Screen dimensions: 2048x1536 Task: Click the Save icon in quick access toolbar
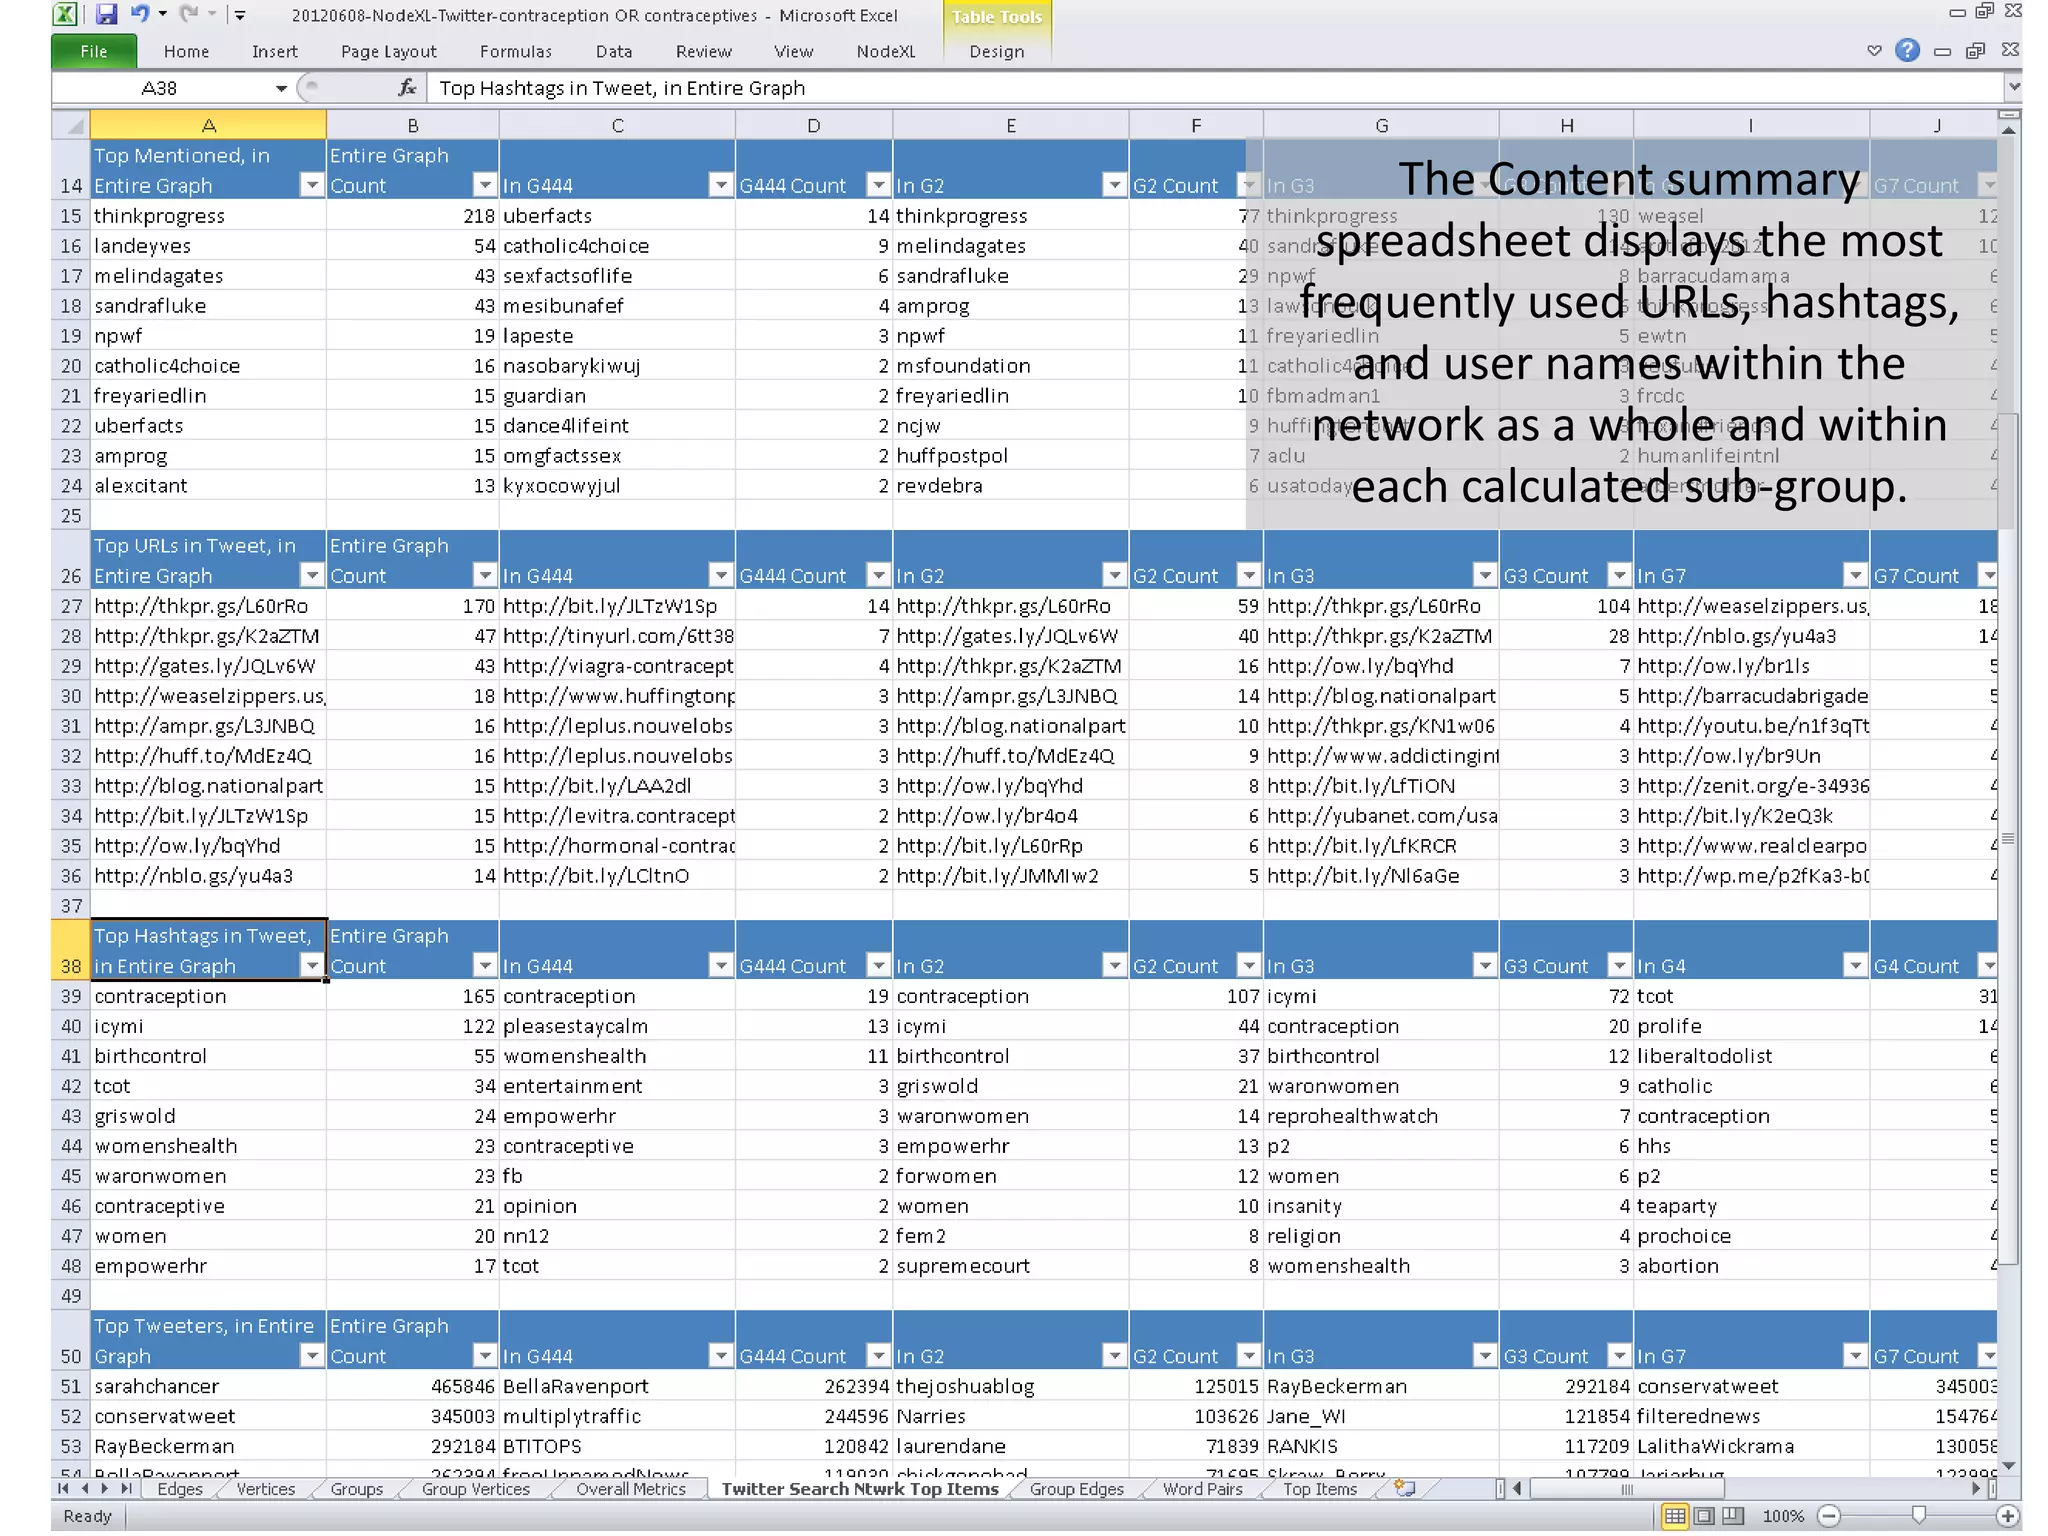(106, 14)
